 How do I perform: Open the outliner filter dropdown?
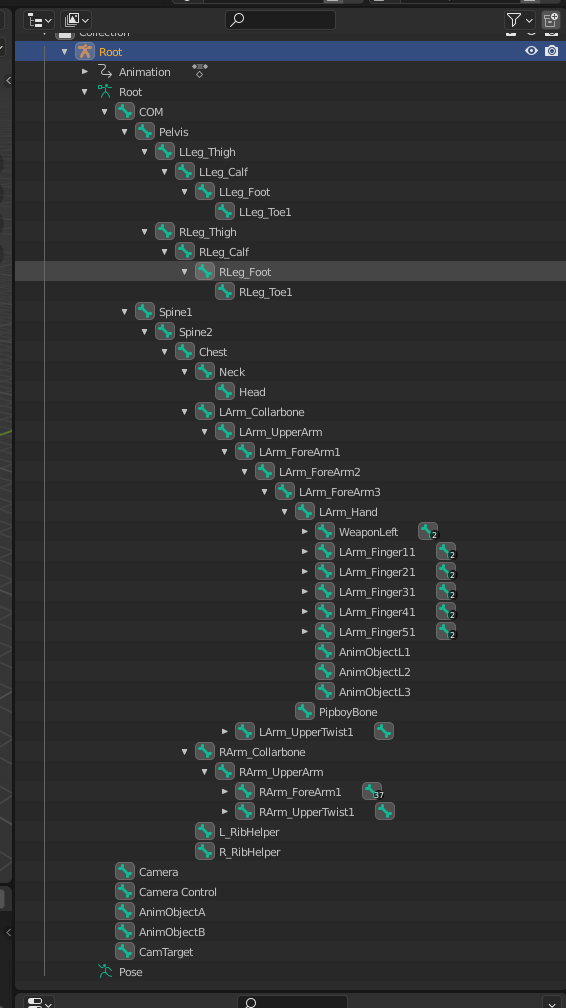[x=520, y=20]
